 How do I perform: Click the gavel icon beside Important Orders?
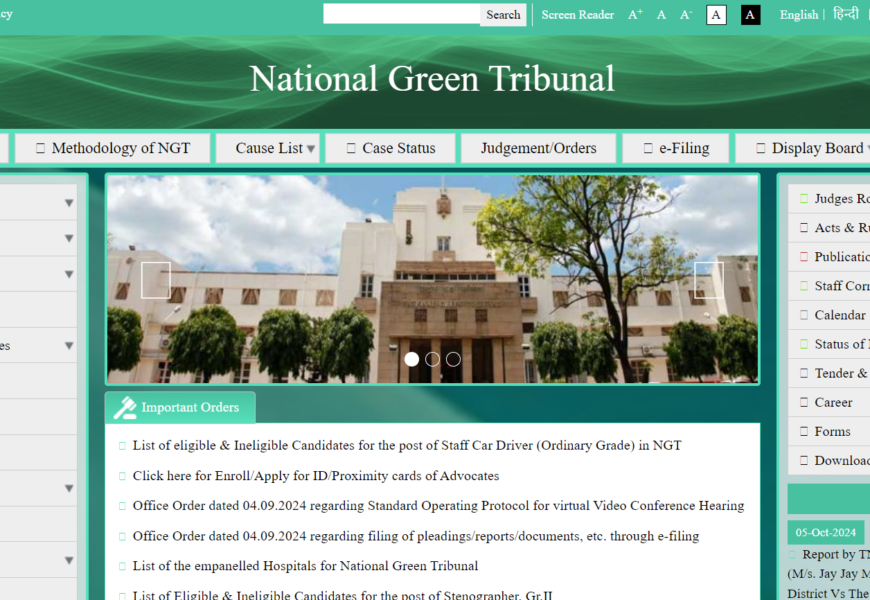125,408
